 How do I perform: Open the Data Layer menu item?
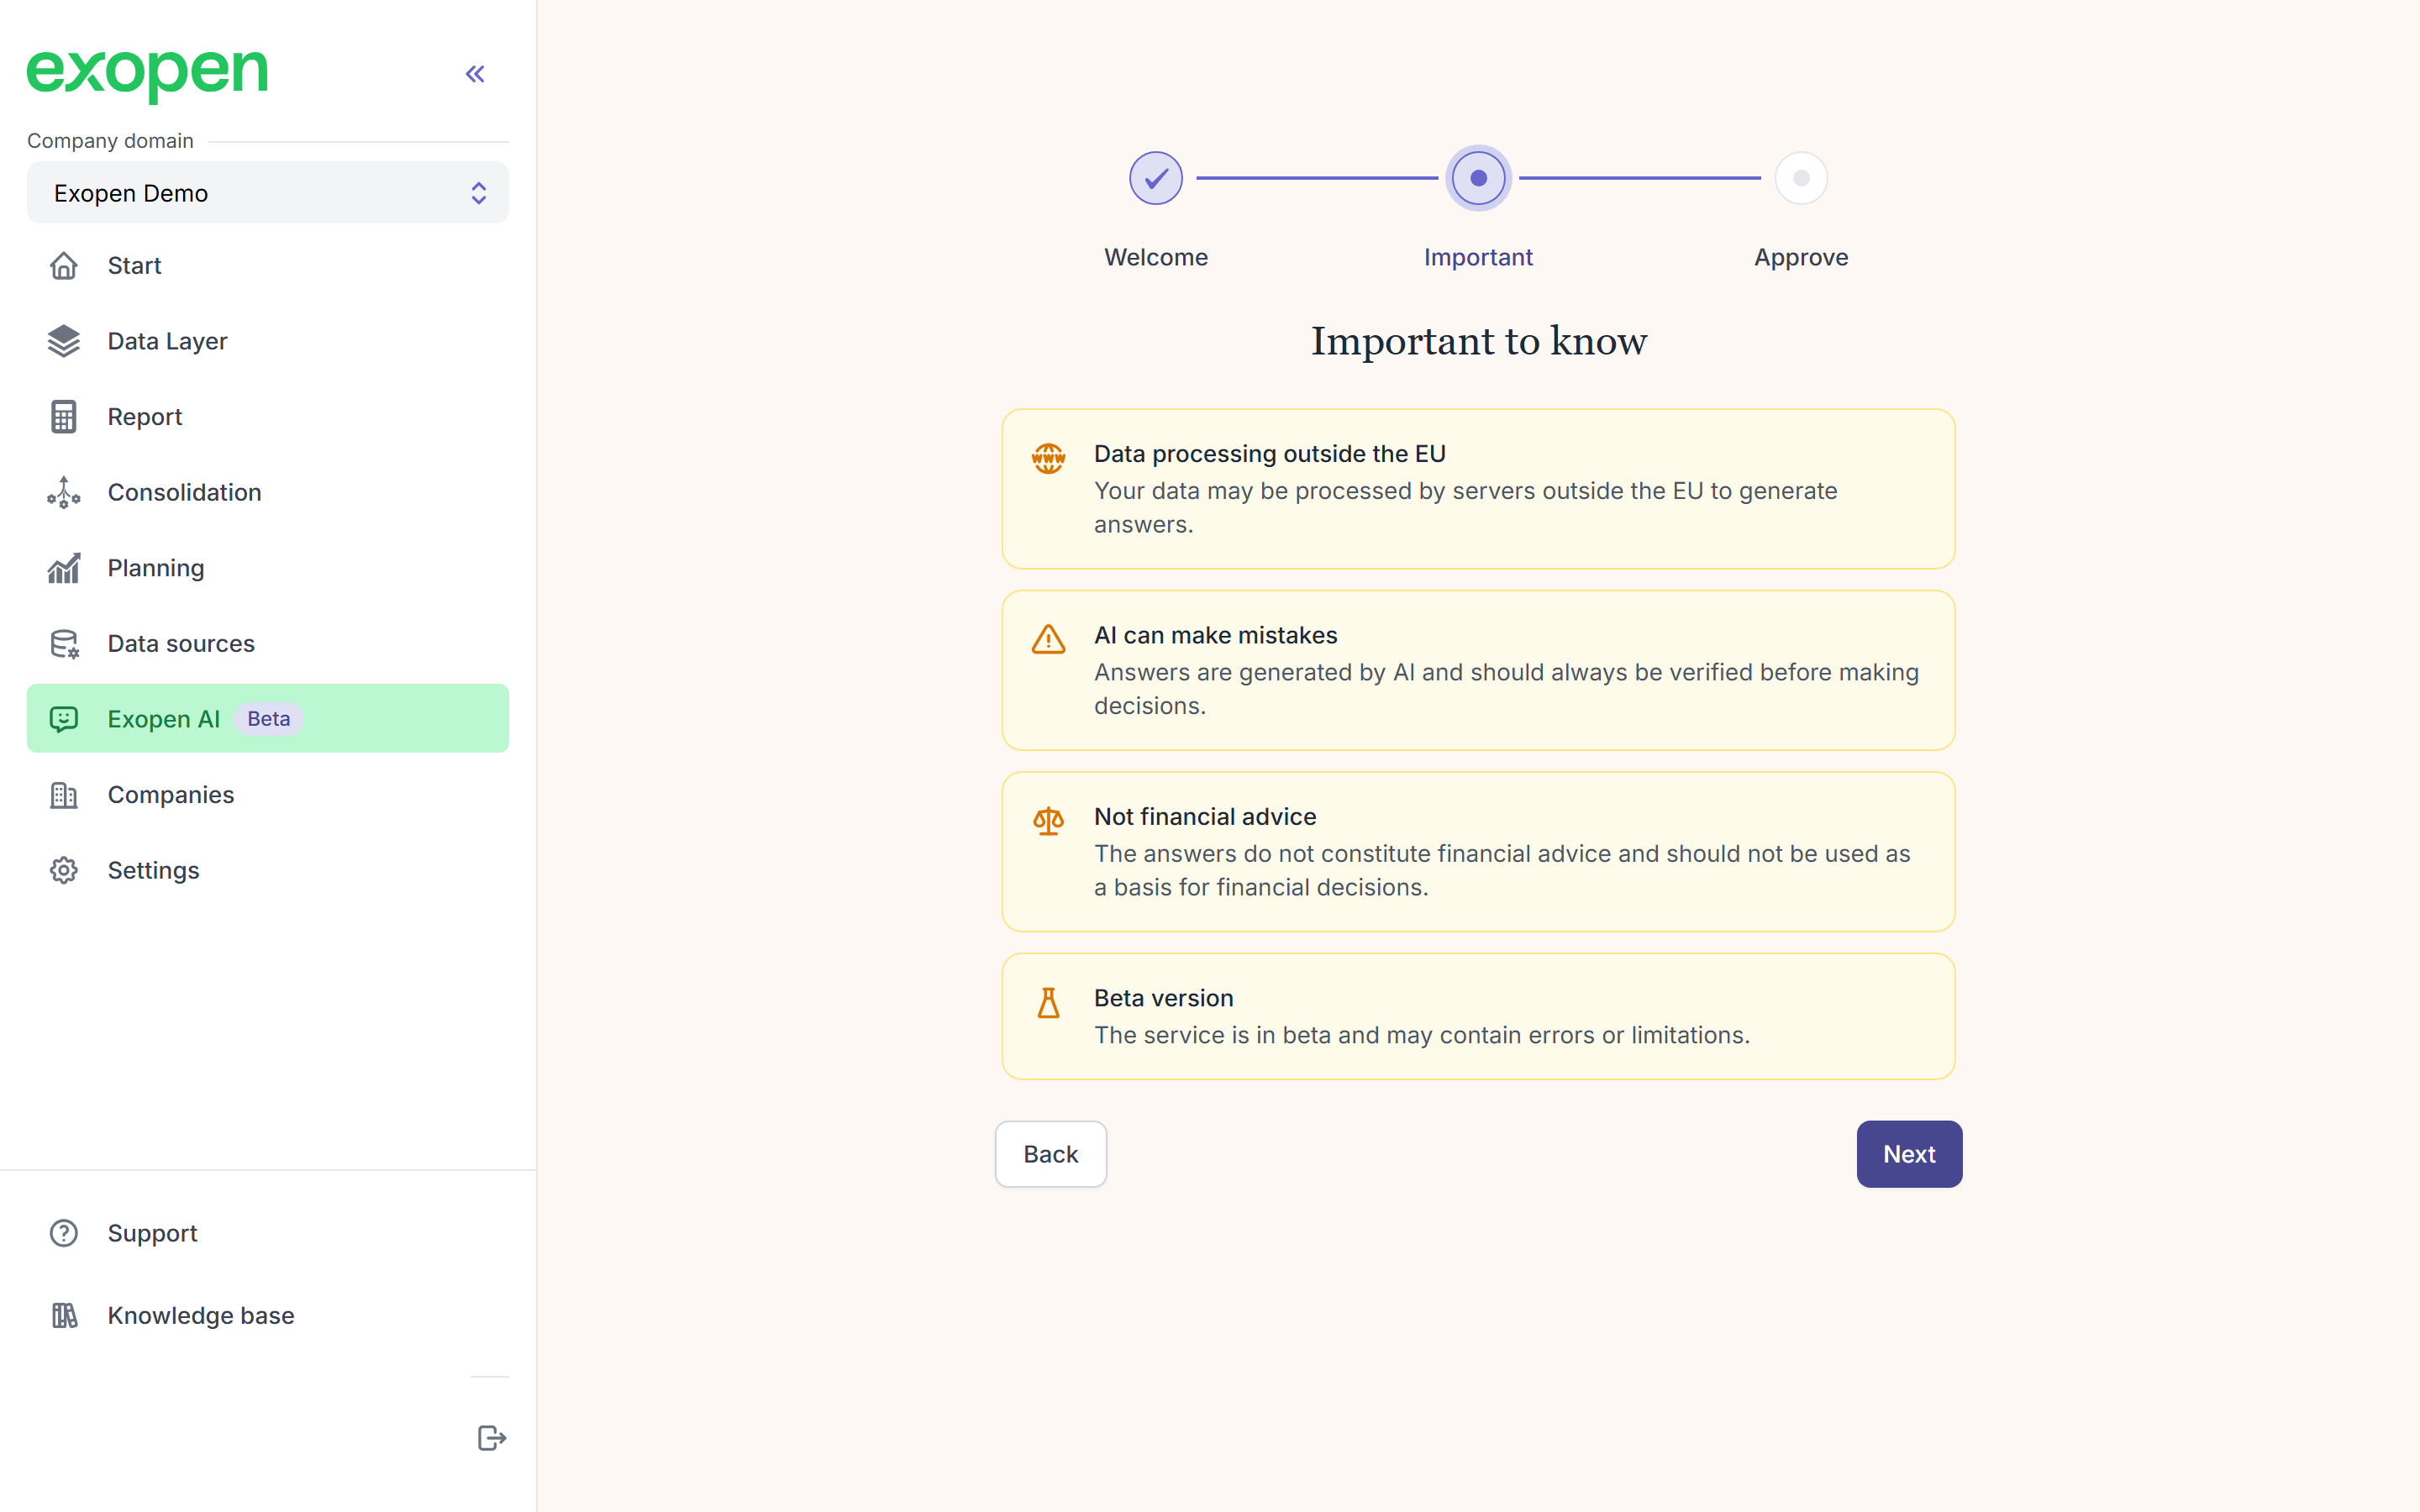(x=268, y=341)
